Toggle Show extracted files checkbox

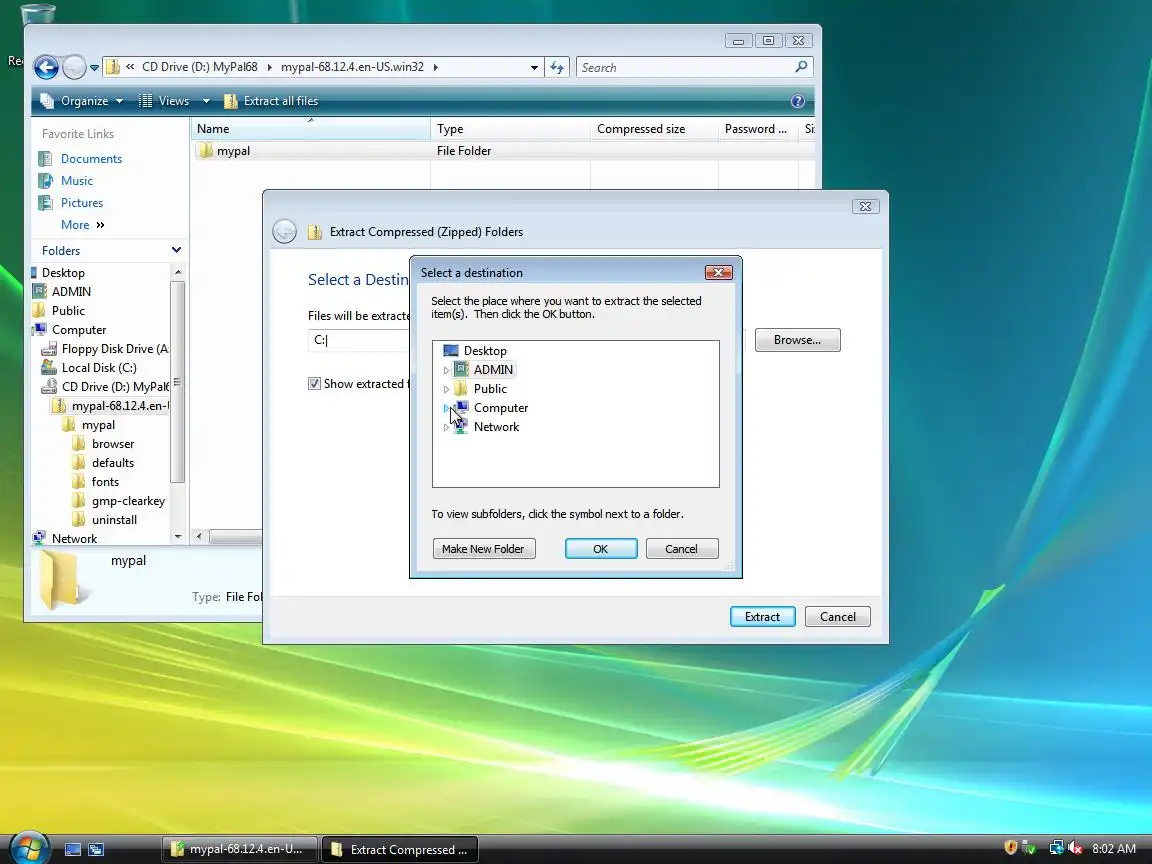(x=314, y=384)
